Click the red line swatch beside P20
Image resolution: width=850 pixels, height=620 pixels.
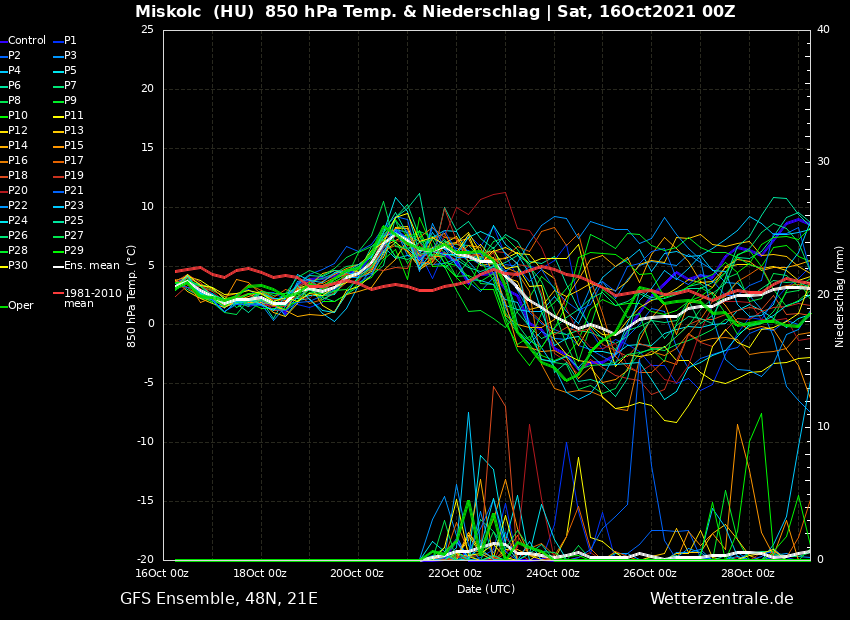[x=3, y=191]
